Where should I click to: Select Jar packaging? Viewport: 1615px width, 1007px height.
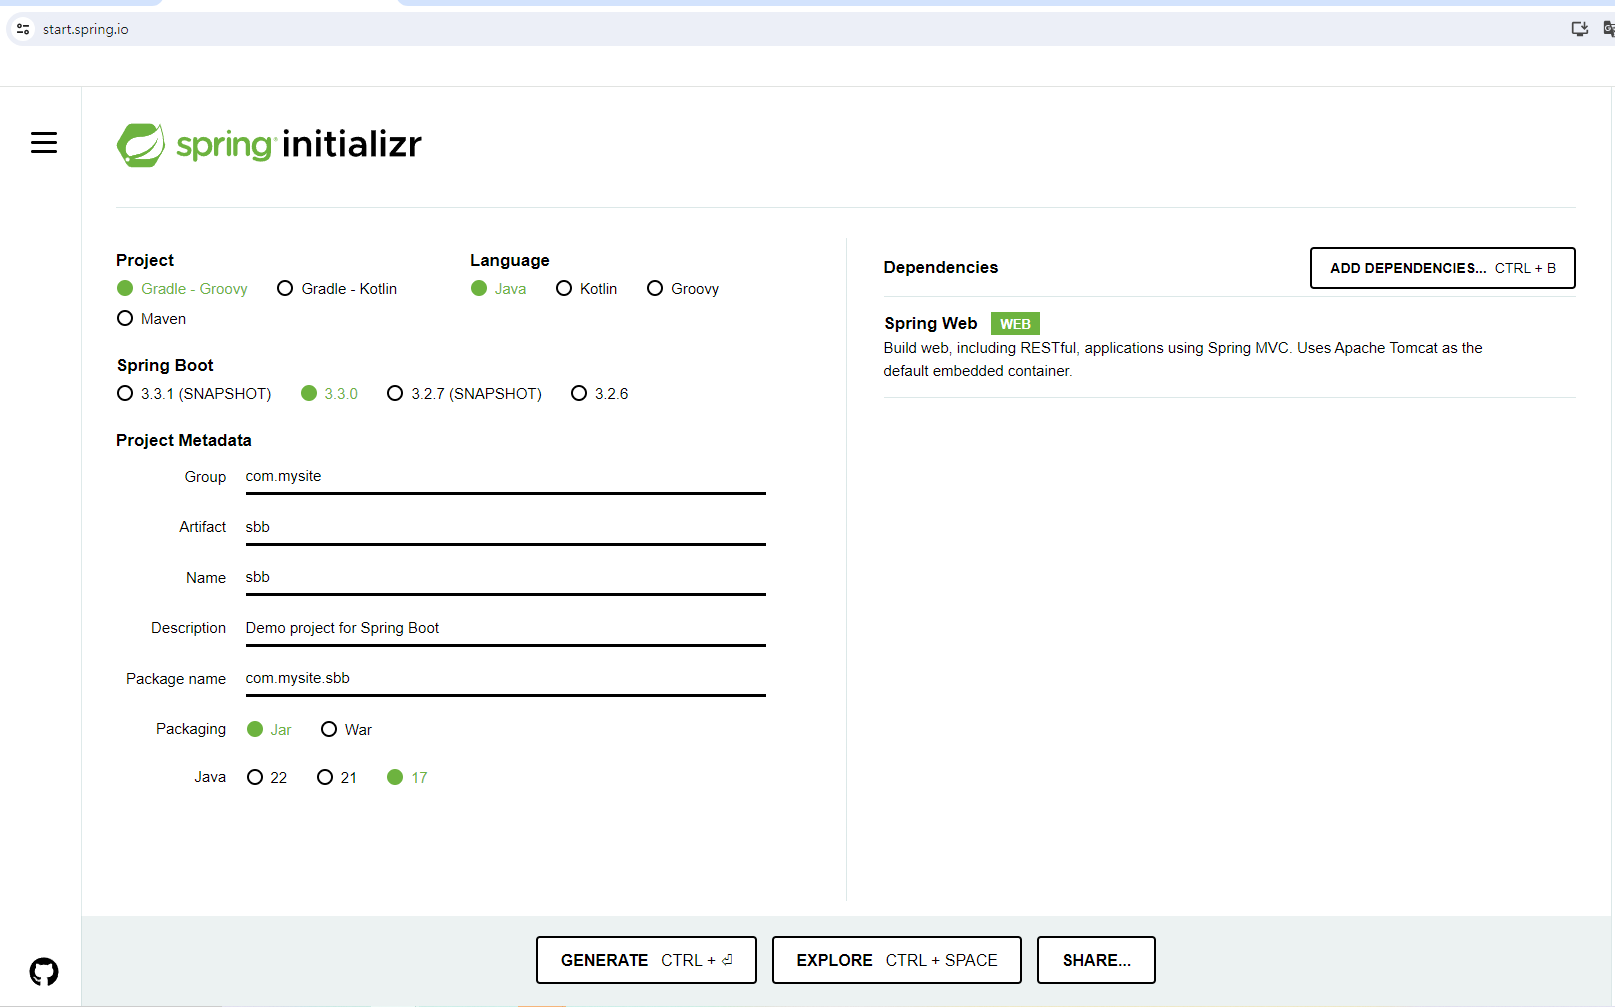(269, 730)
